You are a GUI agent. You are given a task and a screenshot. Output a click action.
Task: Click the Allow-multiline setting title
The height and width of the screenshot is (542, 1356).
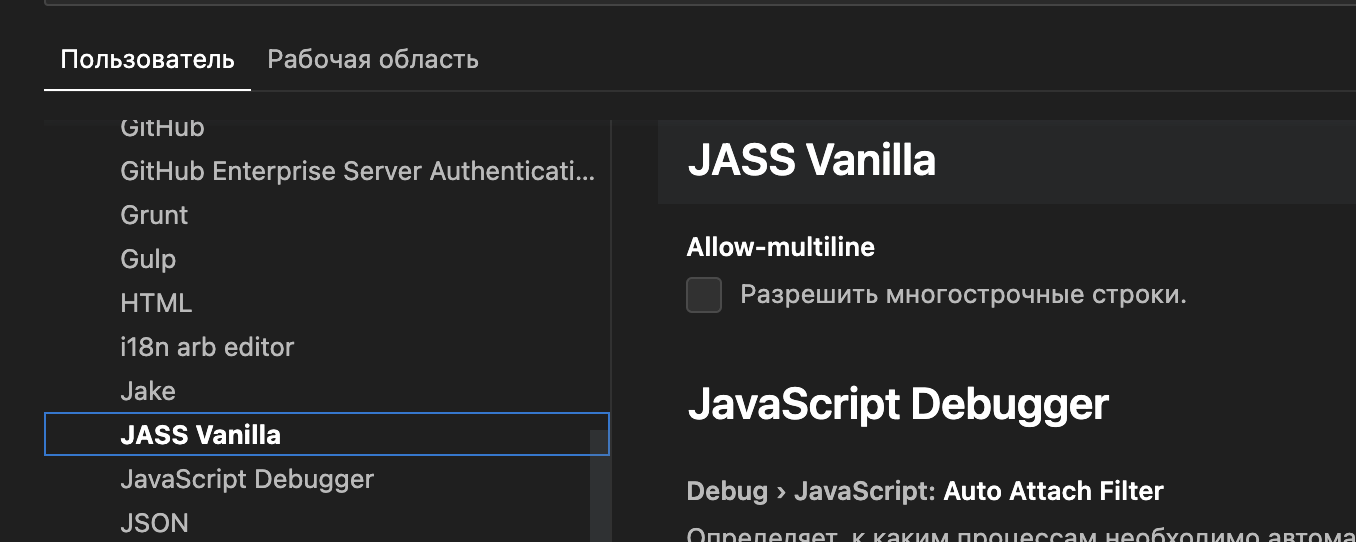tap(780, 247)
